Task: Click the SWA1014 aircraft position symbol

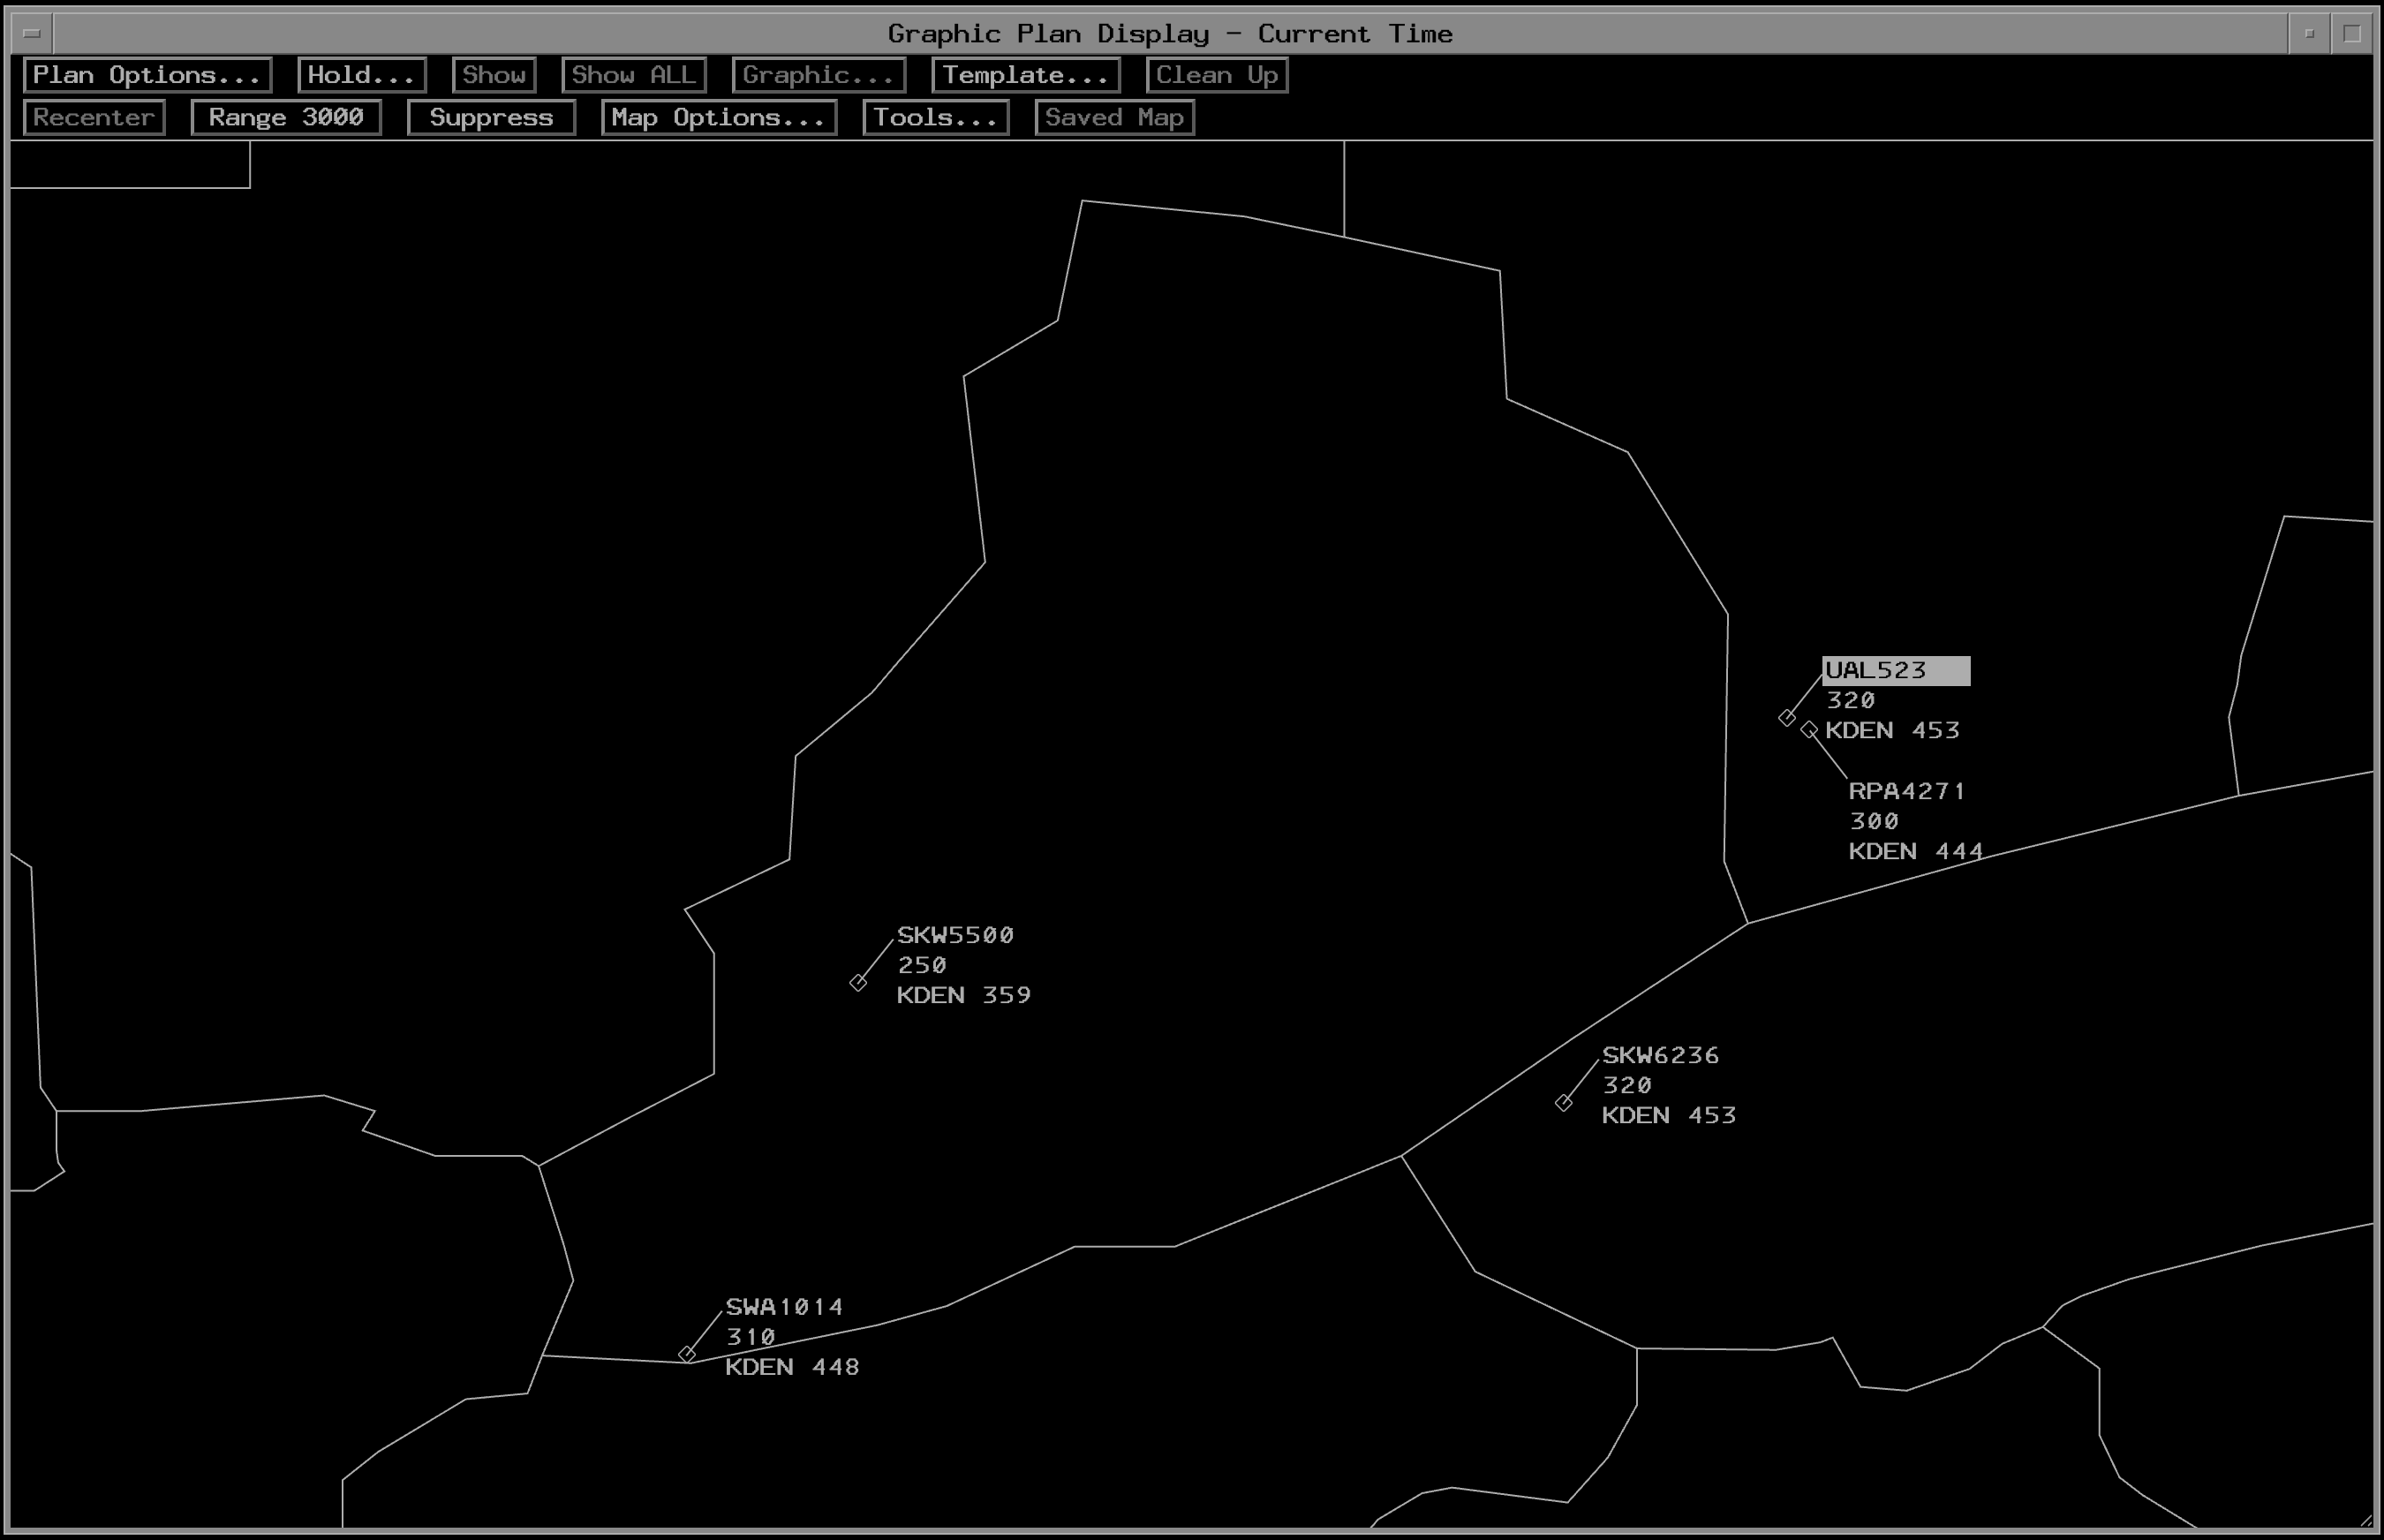Action: point(687,1354)
